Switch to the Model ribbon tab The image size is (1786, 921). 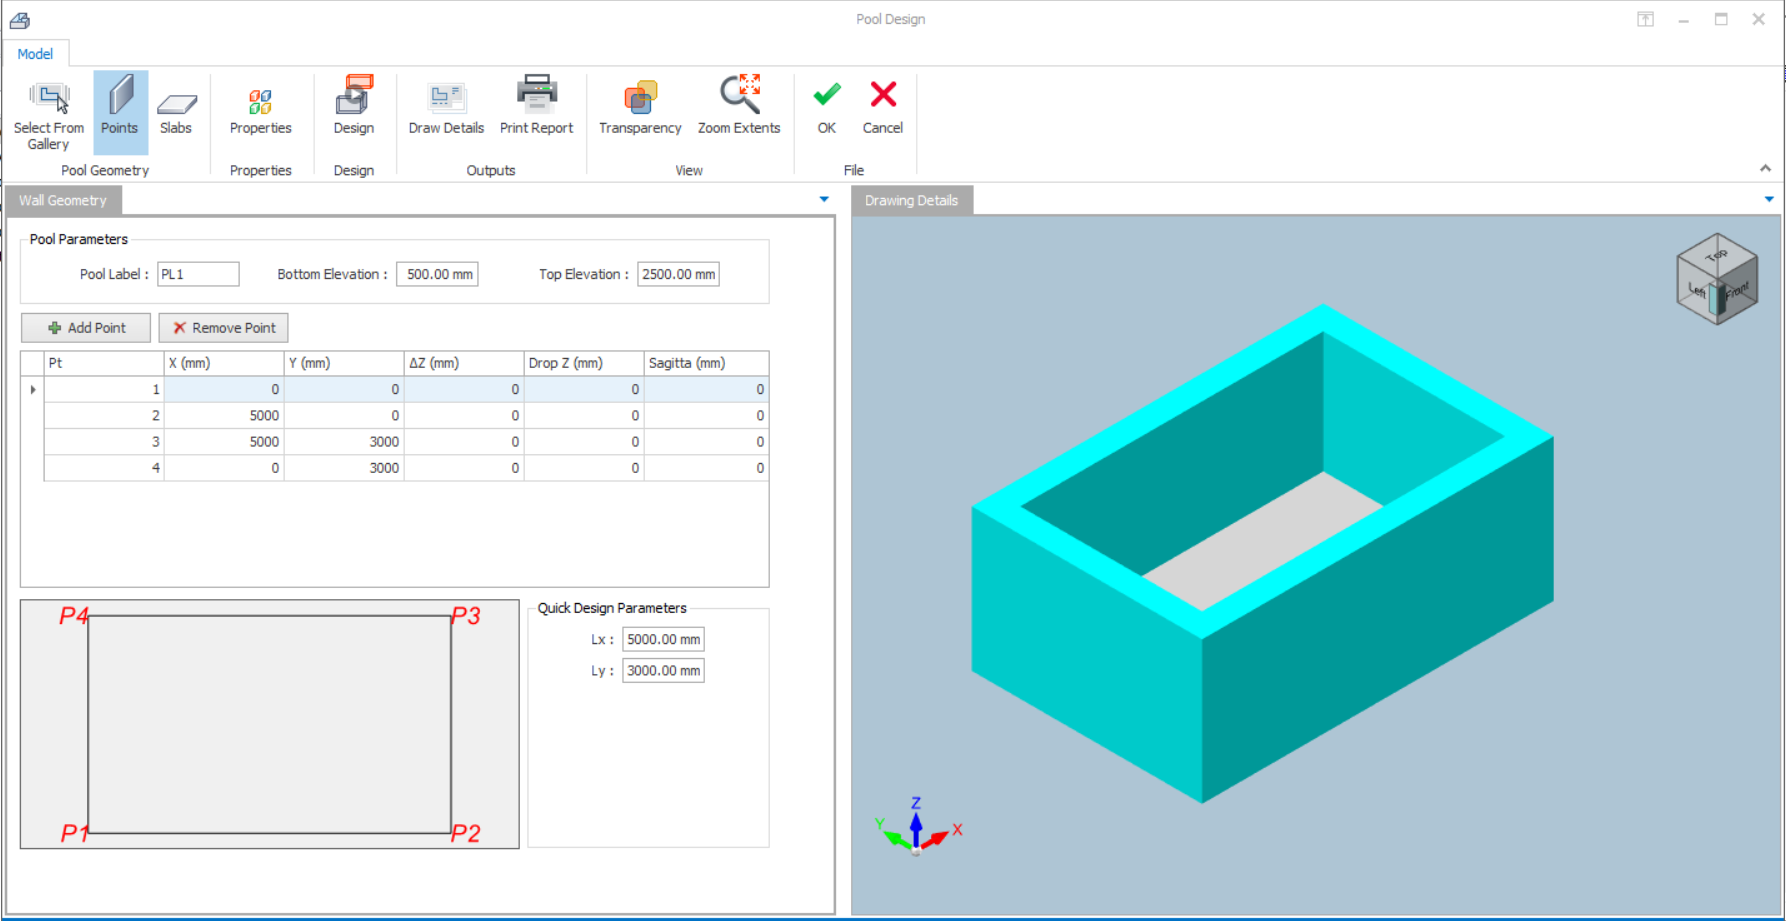[35, 54]
